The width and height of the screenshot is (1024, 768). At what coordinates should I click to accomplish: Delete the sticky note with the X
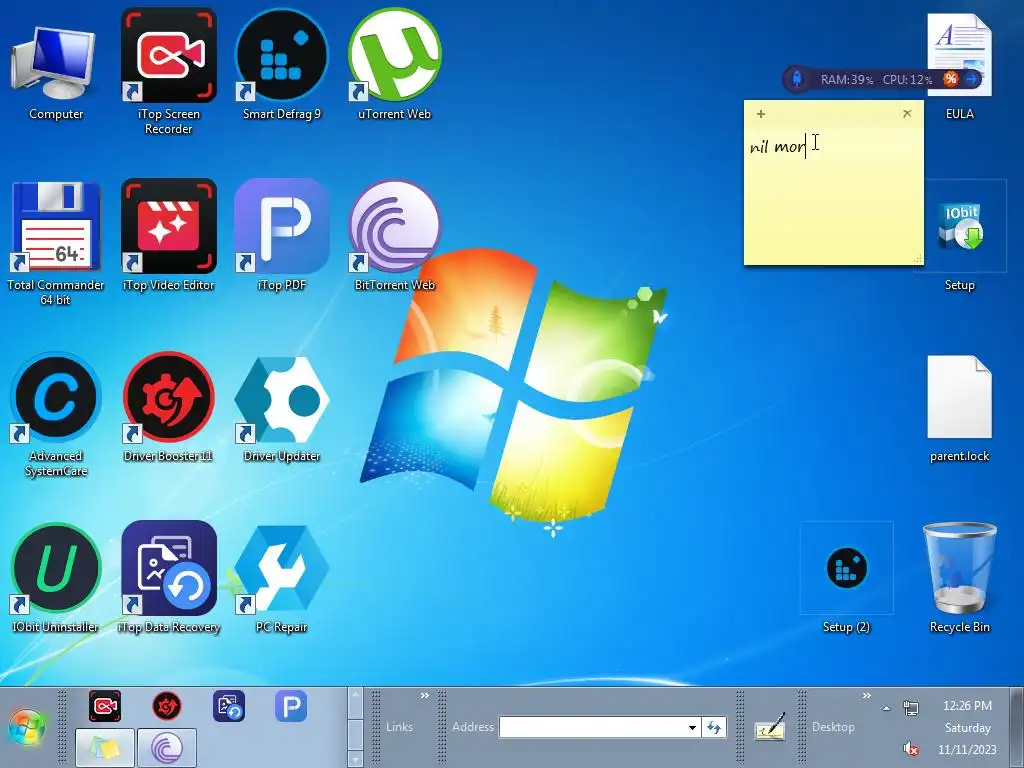click(907, 114)
